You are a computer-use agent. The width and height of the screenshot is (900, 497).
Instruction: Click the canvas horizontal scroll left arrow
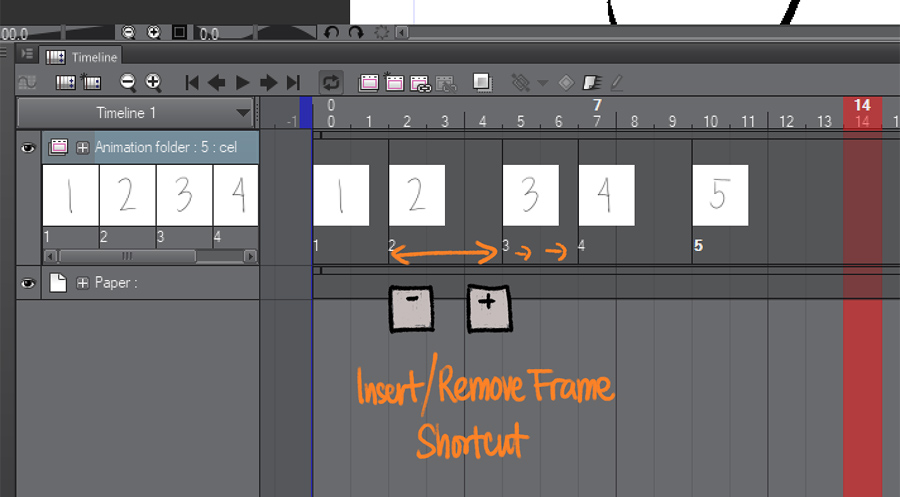402,33
